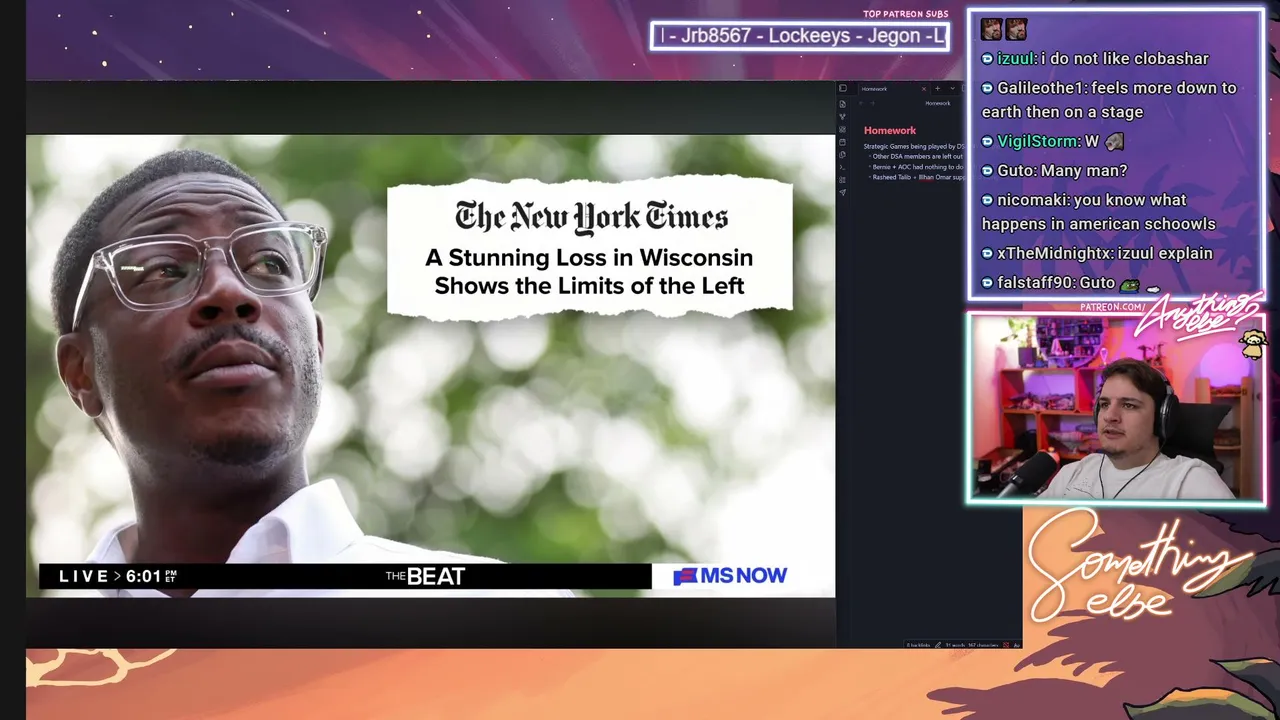The height and width of the screenshot is (720, 1280).
Task: Open the canvas icon in Obsidian ribbon
Action: pyautogui.click(x=843, y=129)
